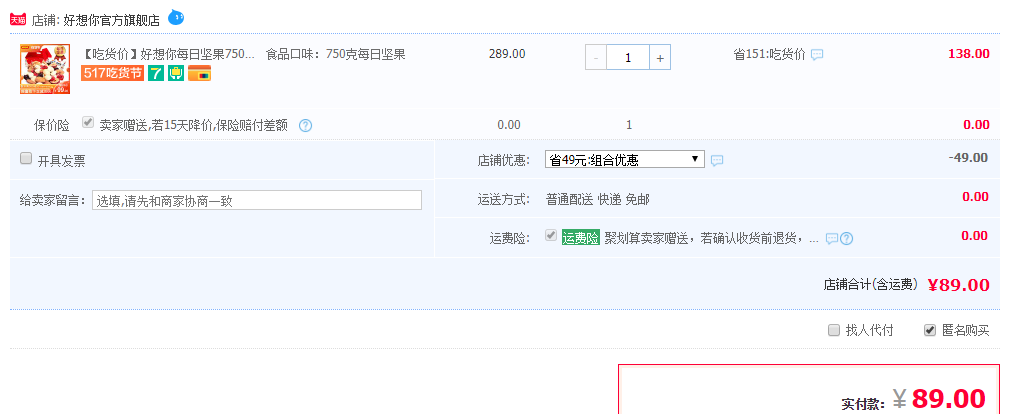Increase quantity with the plus button
This screenshot has height=414, width=1012.
659,58
